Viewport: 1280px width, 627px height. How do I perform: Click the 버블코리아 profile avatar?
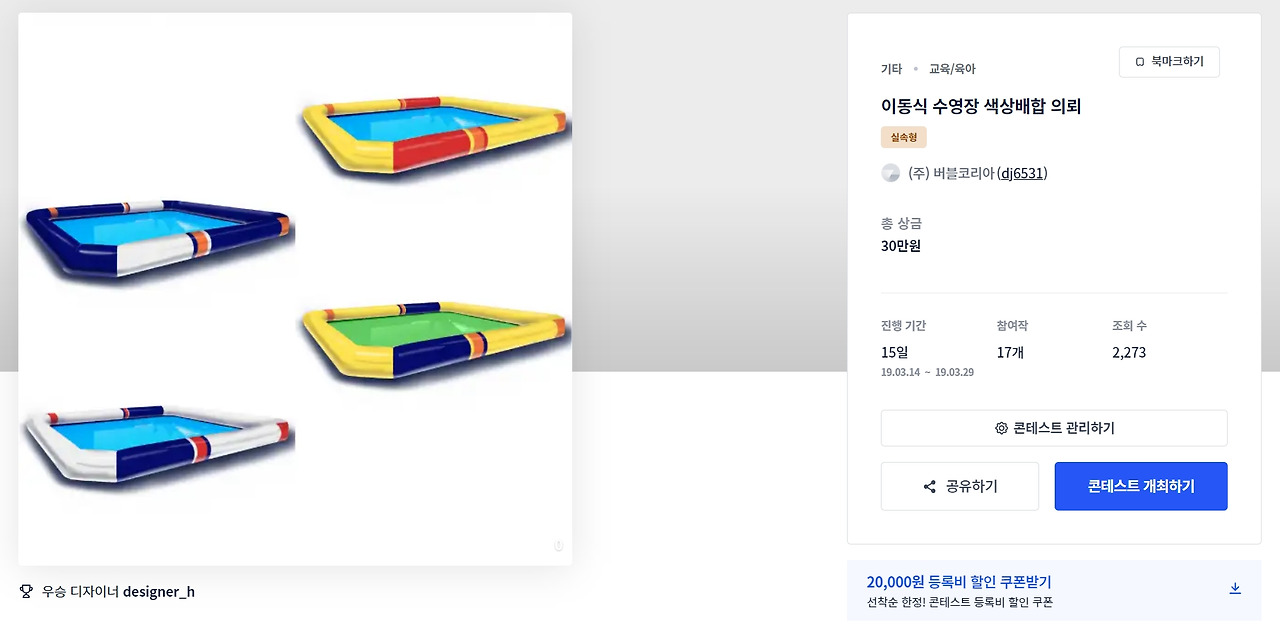coord(890,173)
